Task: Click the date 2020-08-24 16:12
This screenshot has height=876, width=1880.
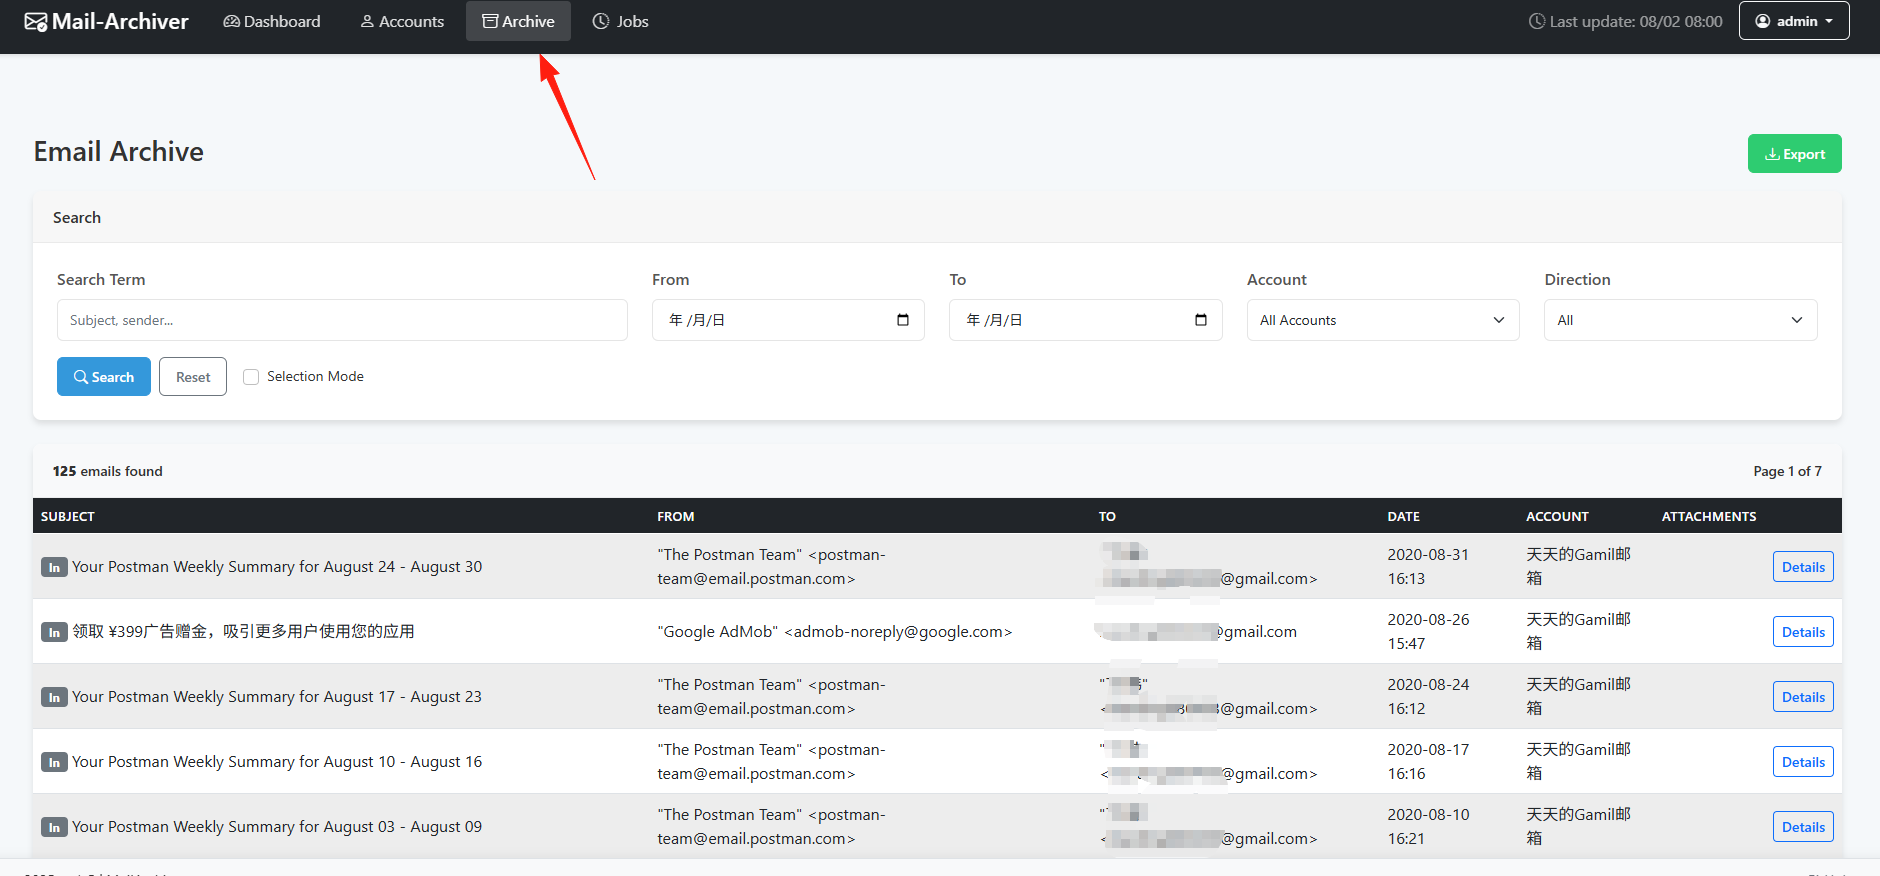Action: point(1428,697)
